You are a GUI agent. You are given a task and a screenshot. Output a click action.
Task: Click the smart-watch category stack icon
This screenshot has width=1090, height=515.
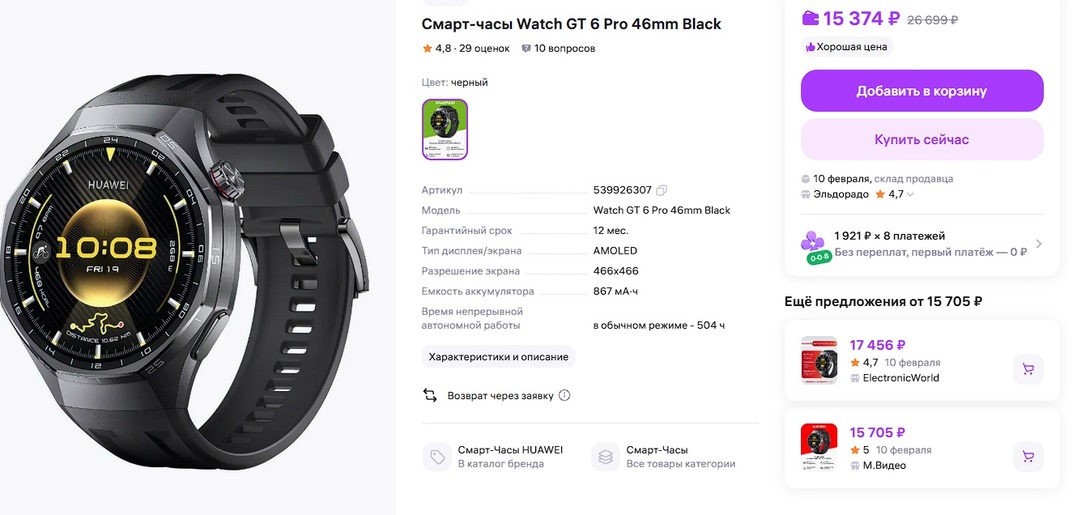tap(605, 457)
